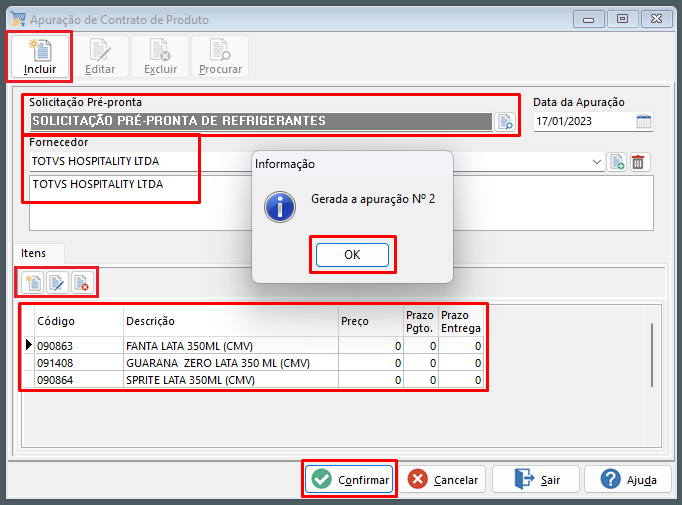Open the Solicitação Pré-pronta search icon
Screen dimensions: 682x505
coord(505,121)
